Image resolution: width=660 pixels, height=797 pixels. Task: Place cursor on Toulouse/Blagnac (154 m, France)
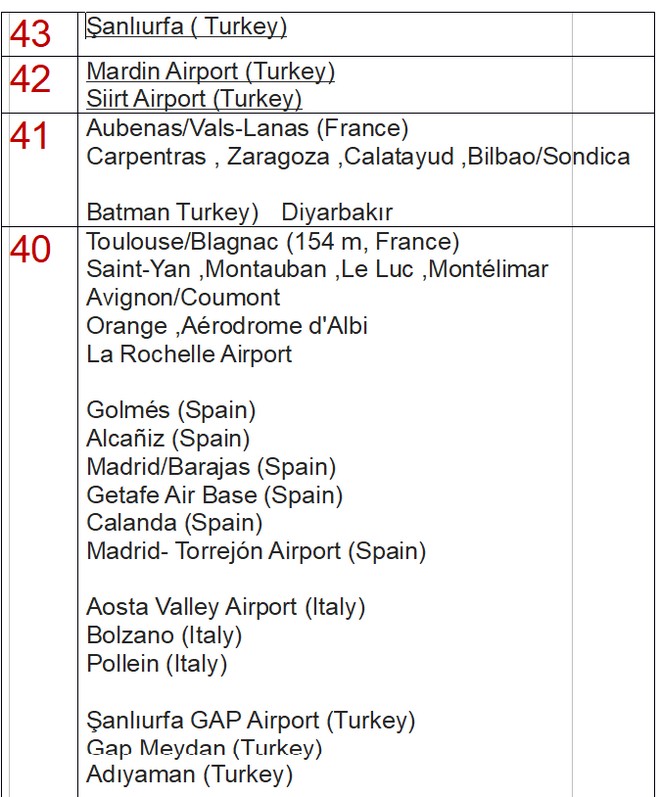click(272, 242)
